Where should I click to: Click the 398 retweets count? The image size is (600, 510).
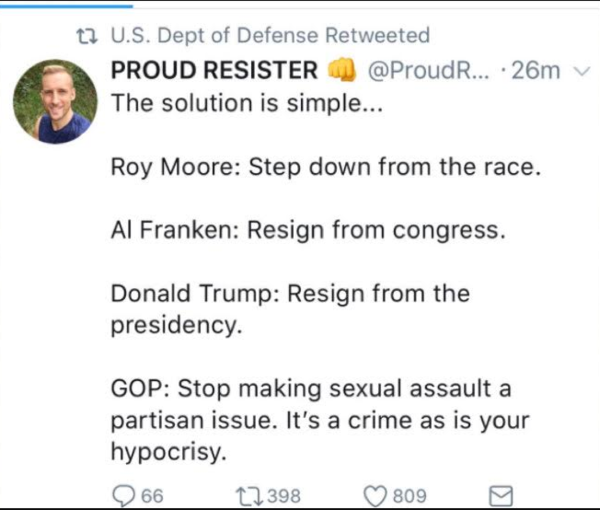[x=284, y=495]
